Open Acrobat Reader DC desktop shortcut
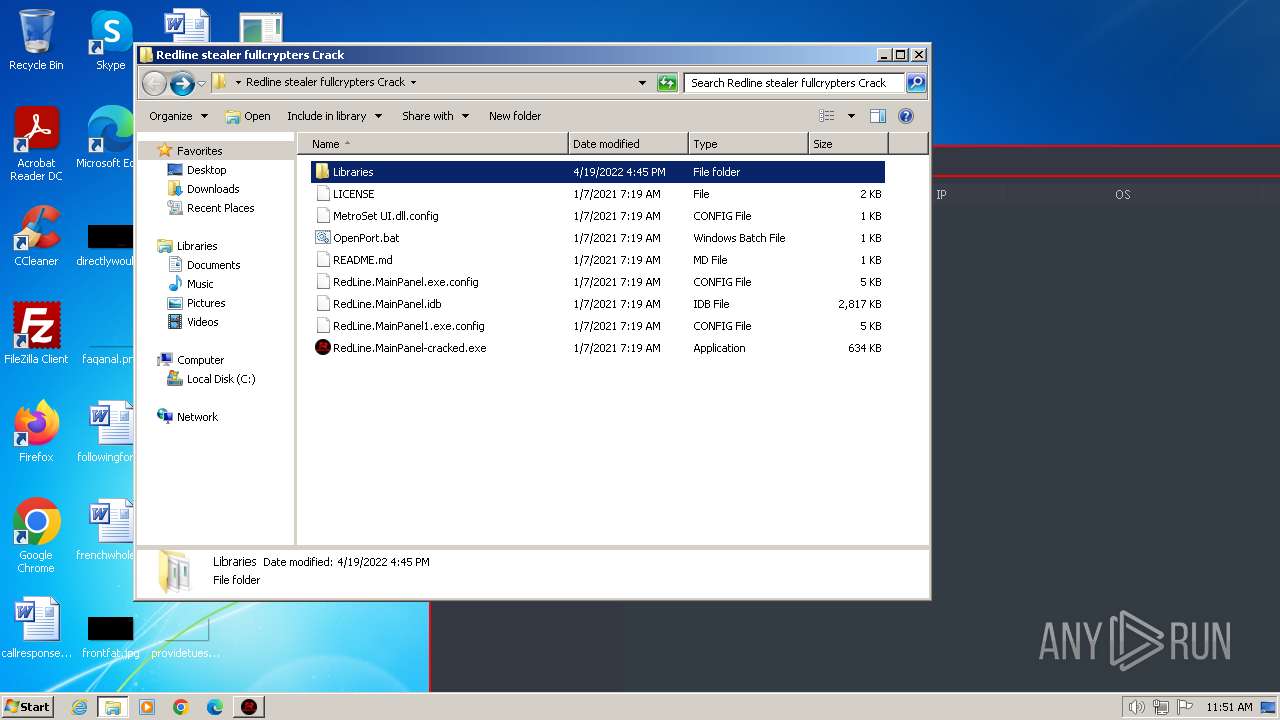 tap(36, 145)
